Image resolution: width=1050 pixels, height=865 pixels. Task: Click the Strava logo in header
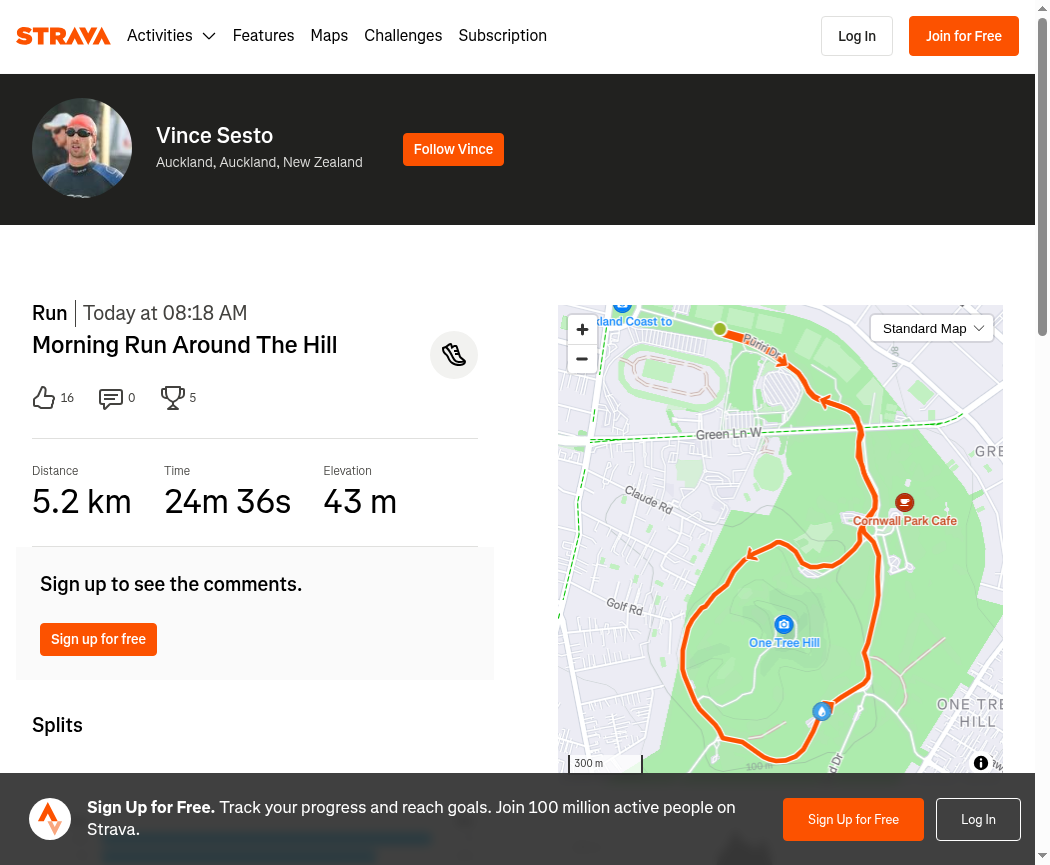pos(63,35)
